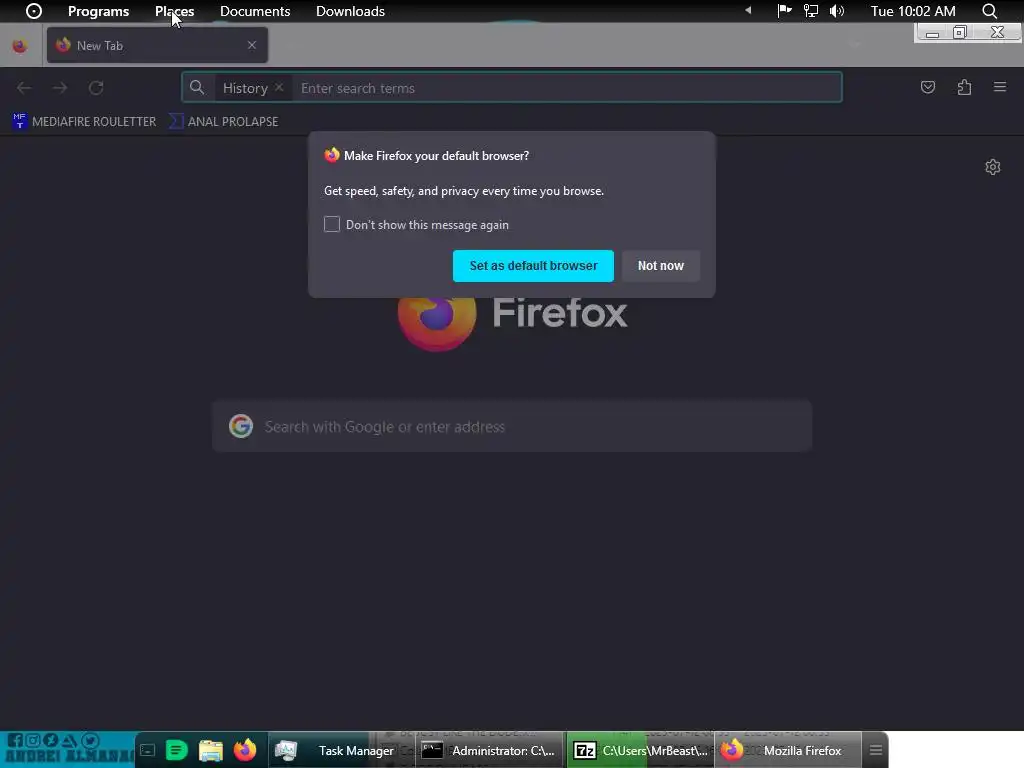1024x768 pixels.
Task: Launch the pinned Firefox taskbar icon
Action: [x=245, y=750]
